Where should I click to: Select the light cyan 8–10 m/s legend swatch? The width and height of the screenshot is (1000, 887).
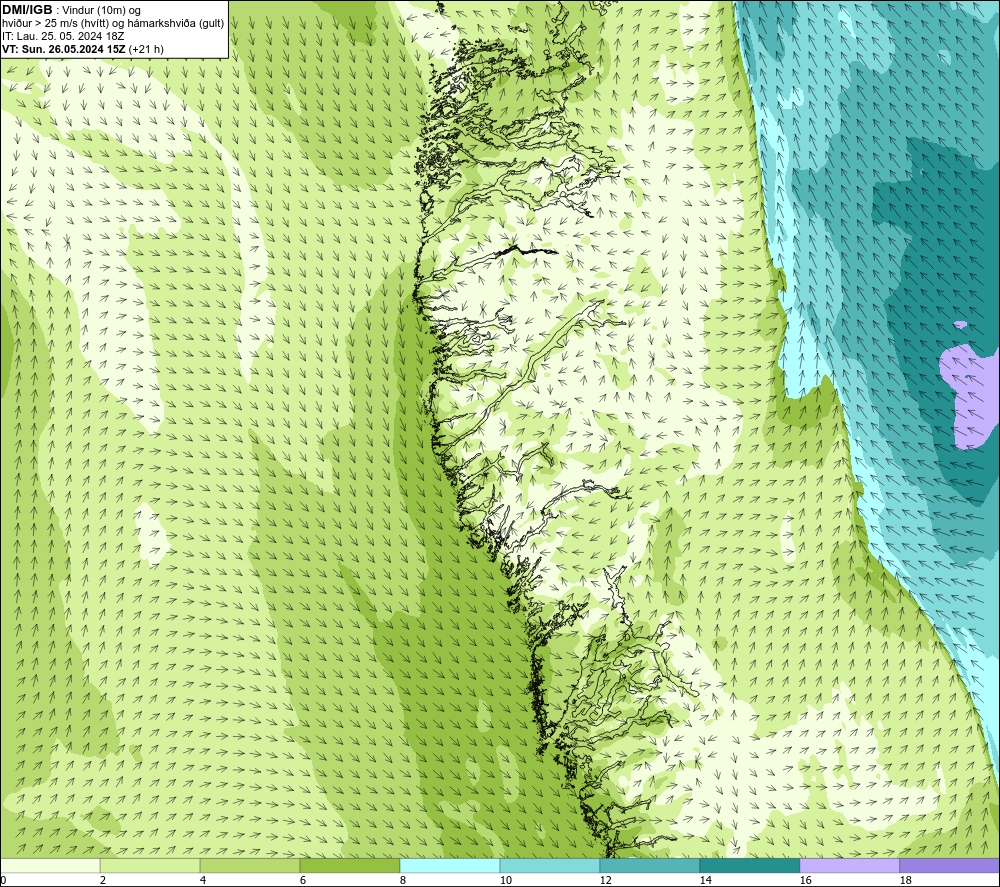click(x=450, y=865)
